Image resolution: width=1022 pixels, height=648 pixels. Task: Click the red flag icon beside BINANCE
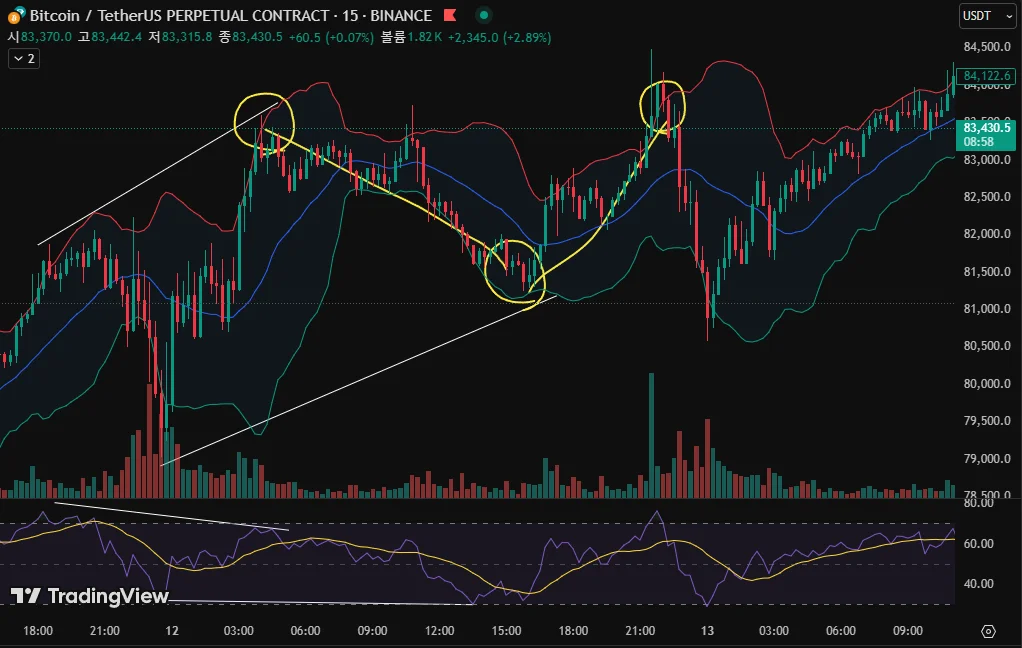pyautogui.click(x=450, y=15)
